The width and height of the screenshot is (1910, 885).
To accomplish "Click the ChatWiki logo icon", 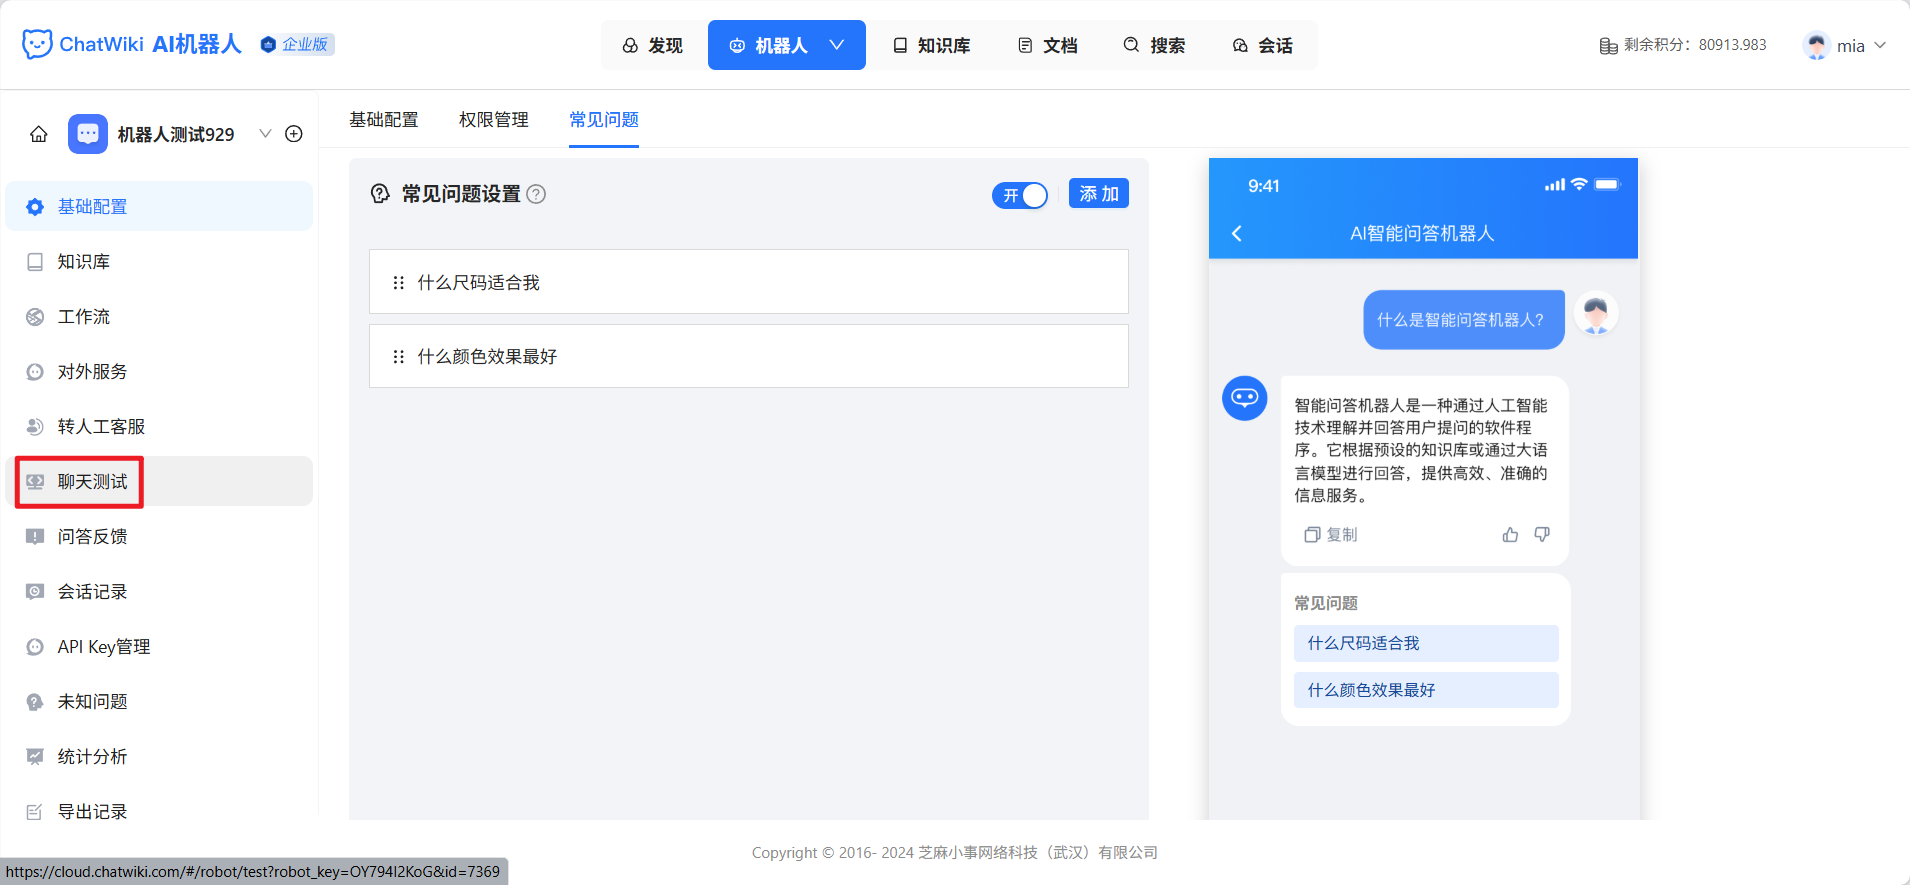I will (37, 44).
